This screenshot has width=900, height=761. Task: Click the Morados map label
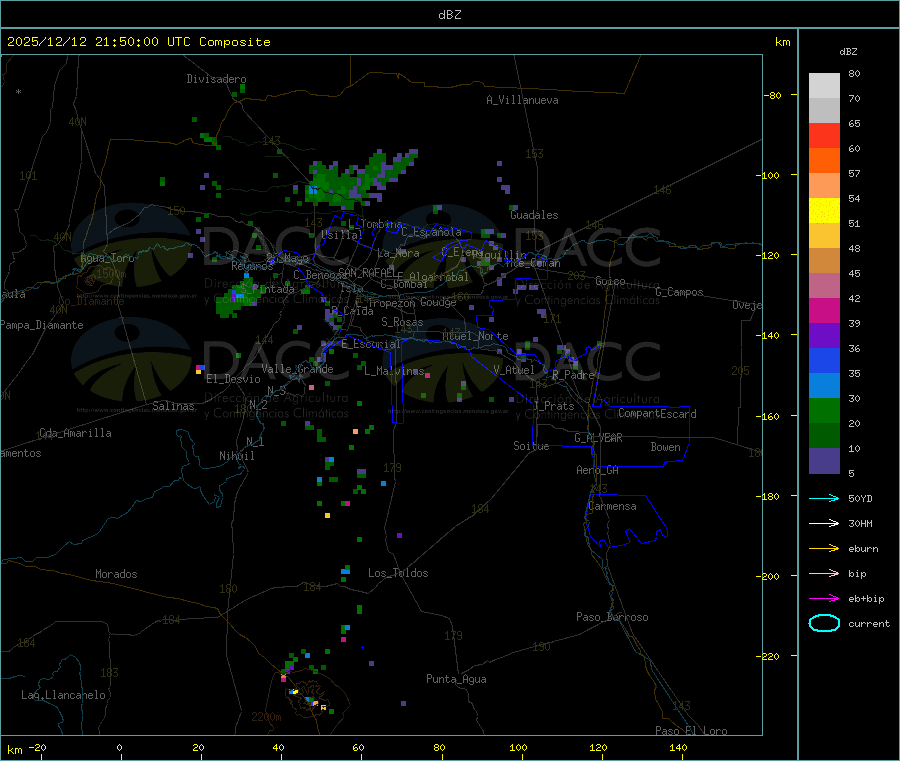116,574
